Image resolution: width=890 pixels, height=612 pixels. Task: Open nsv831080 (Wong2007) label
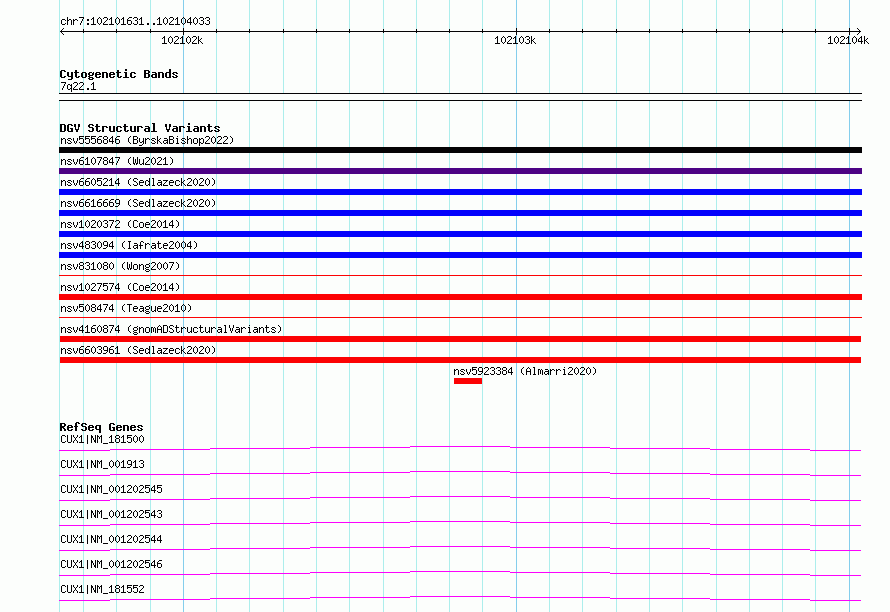(x=120, y=266)
